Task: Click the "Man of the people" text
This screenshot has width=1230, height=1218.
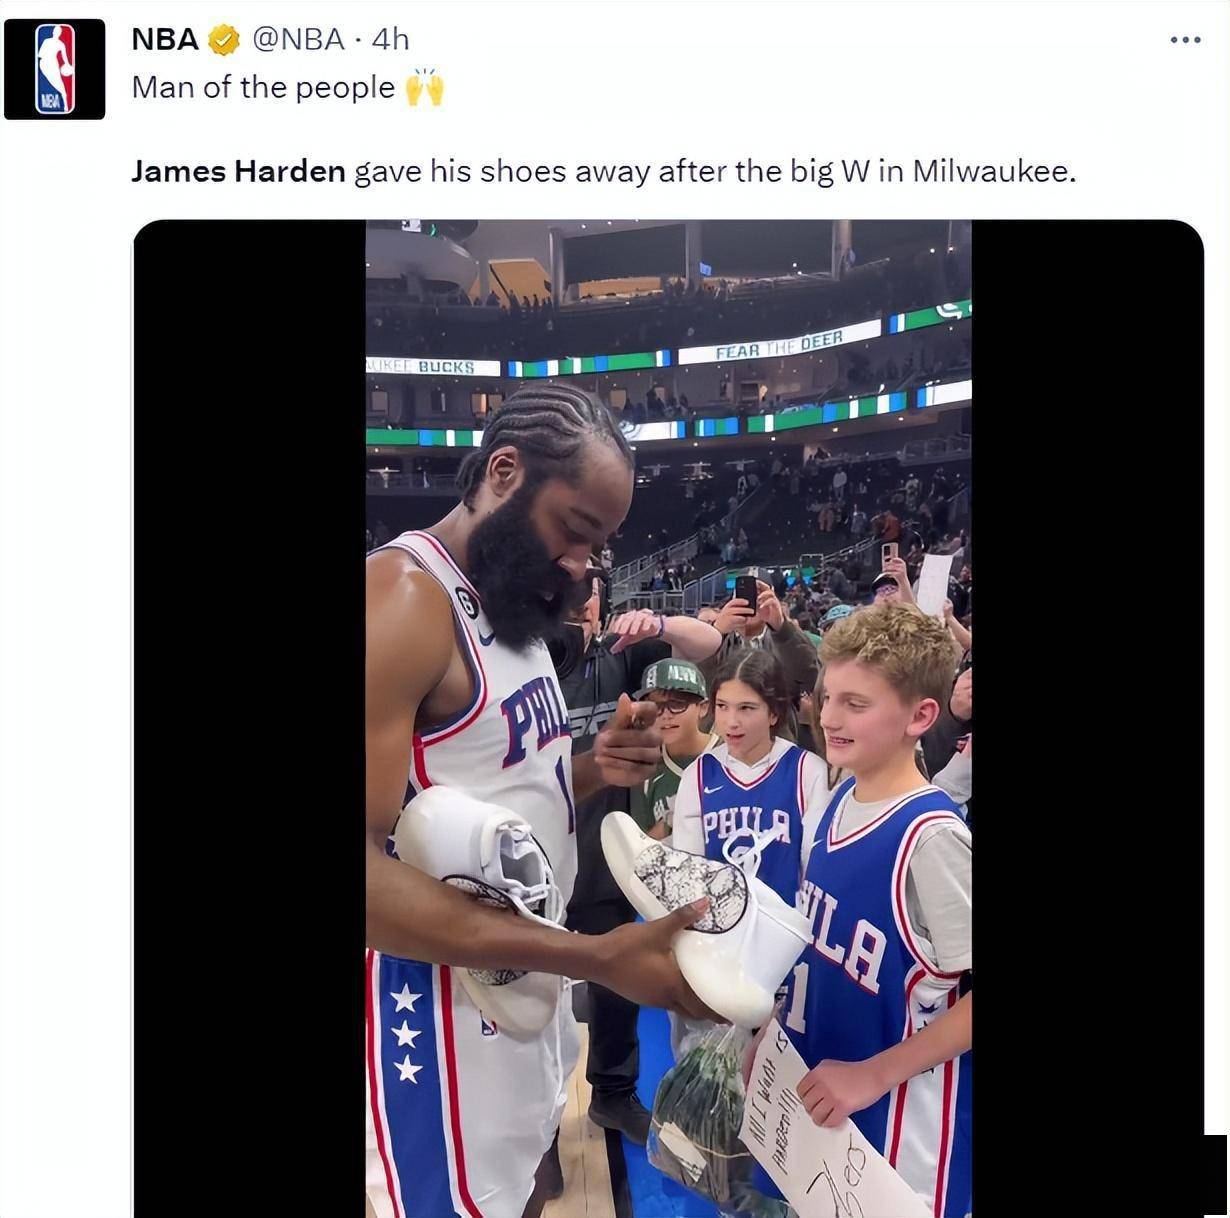Action: pyautogui.click(x=263, y=88)
